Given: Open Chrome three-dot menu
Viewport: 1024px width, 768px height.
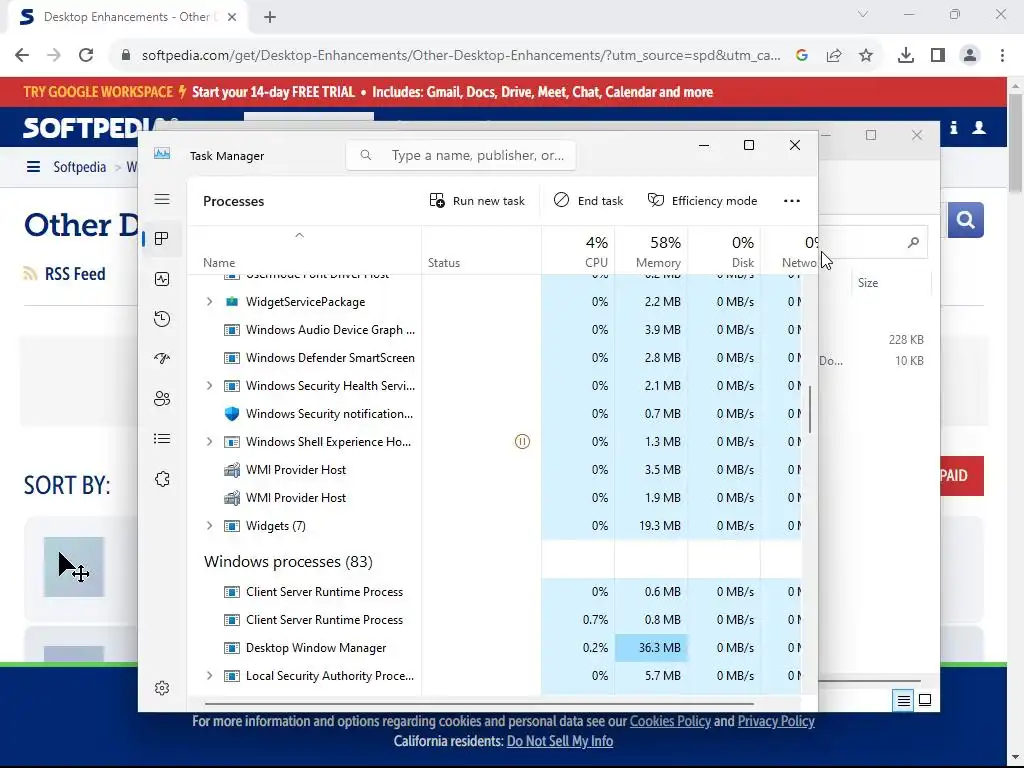Looking at the screenshot, I should [1002, 56].
